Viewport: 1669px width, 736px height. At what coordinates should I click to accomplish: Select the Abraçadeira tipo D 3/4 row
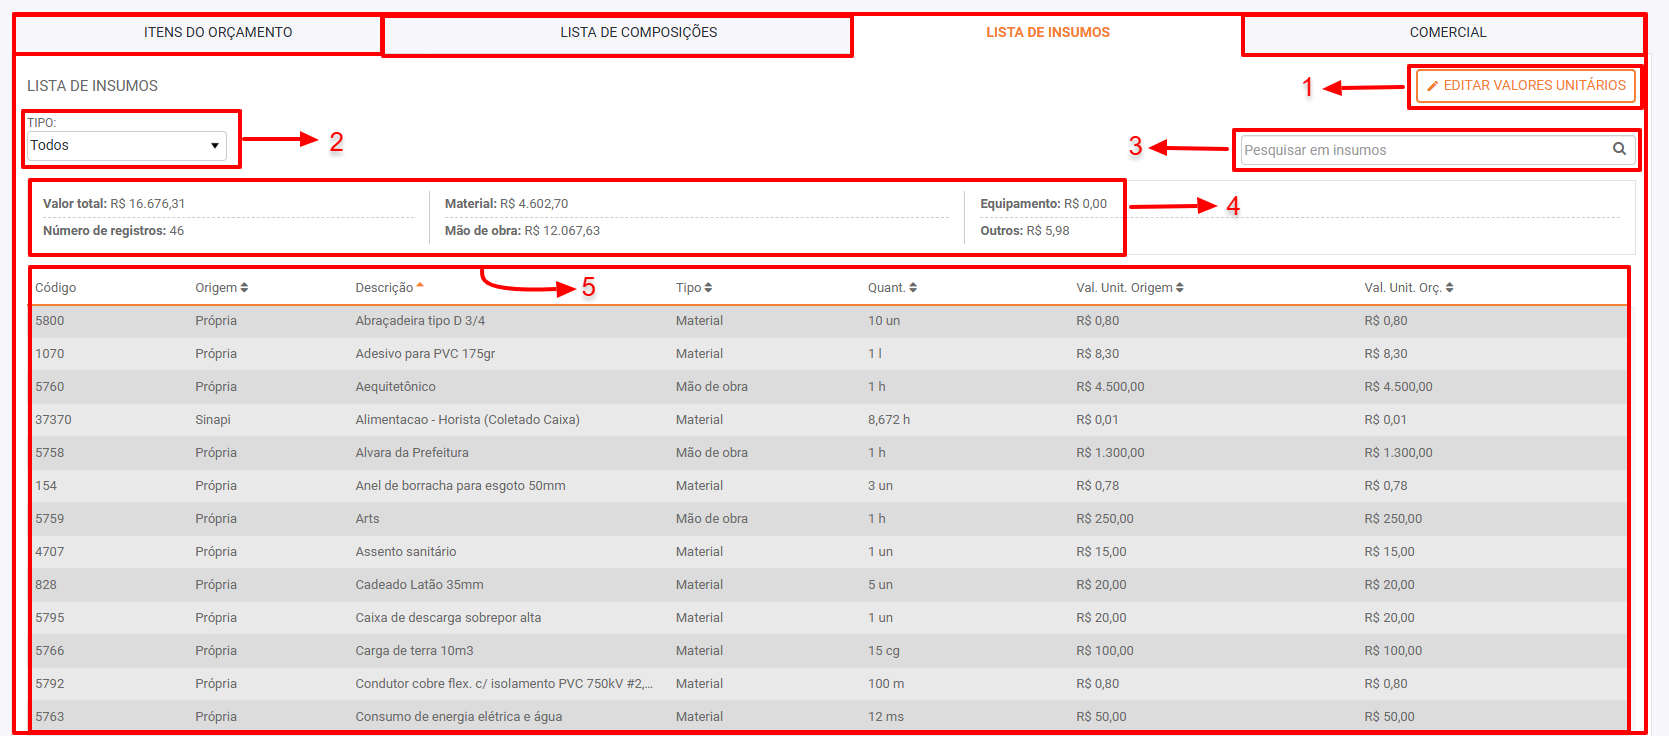[x=420, y=321]
